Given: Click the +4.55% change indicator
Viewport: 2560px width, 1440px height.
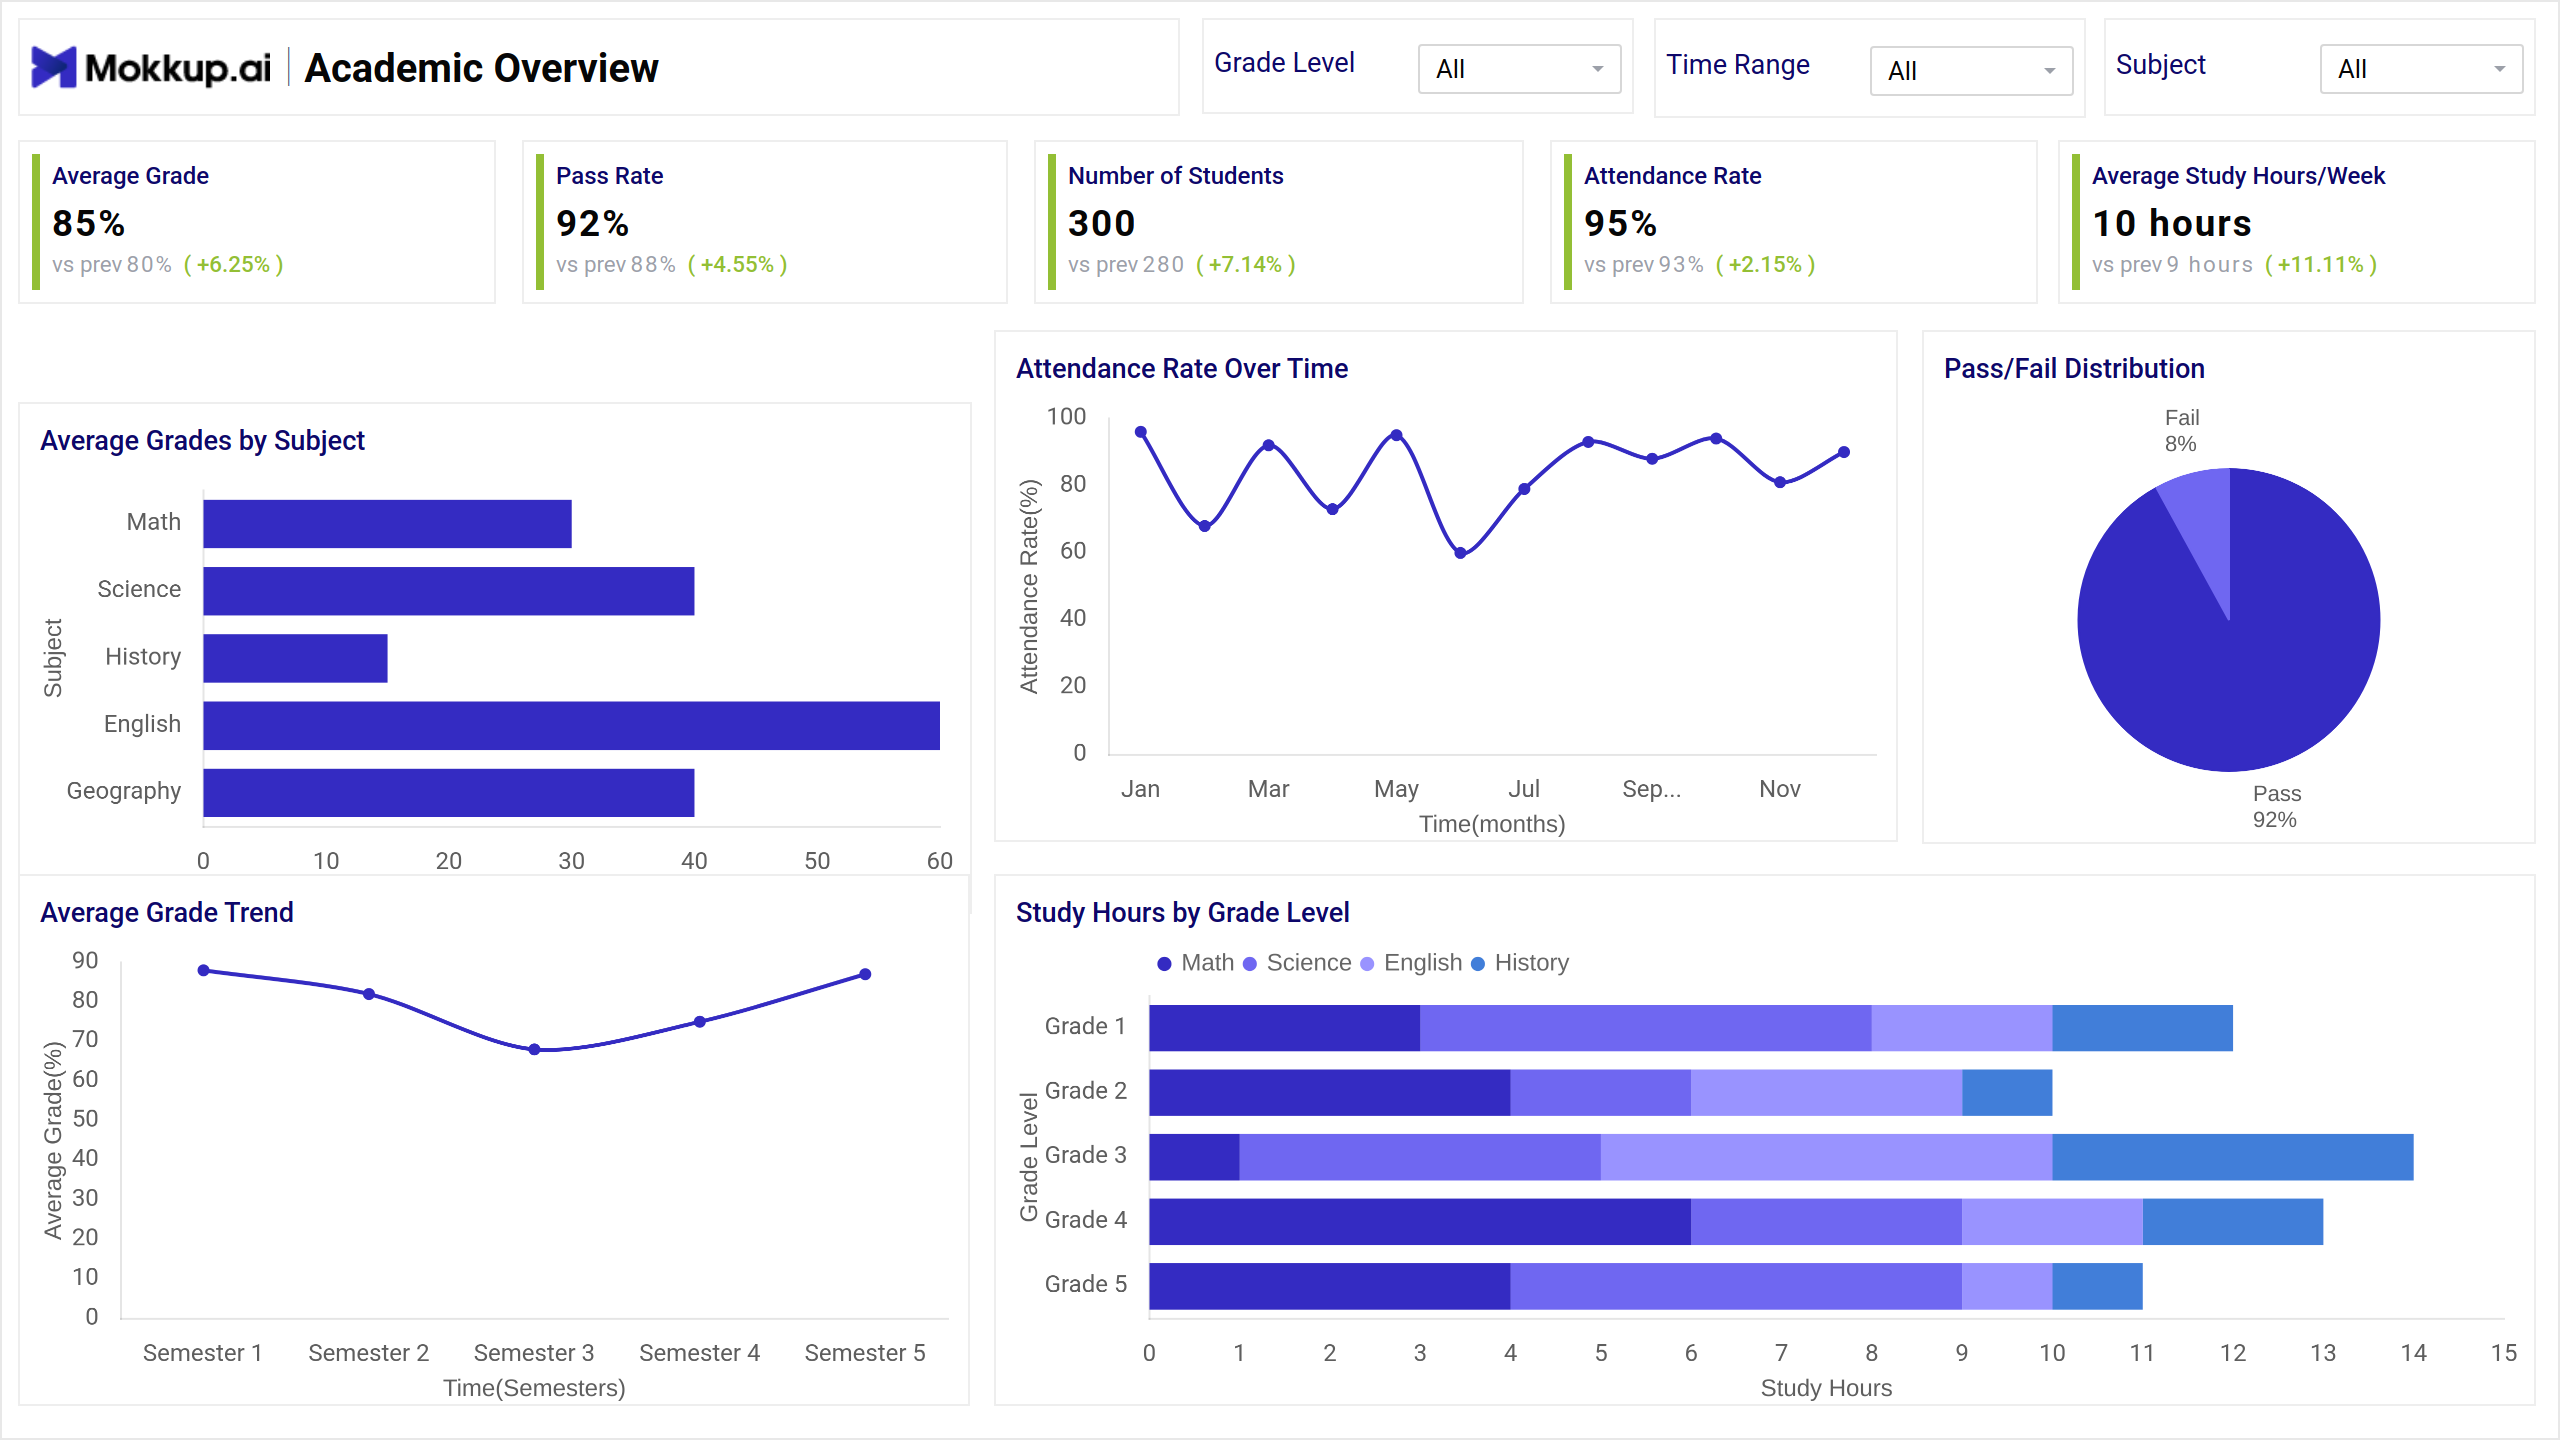Looking at the screenshot, I should (737, 265).
